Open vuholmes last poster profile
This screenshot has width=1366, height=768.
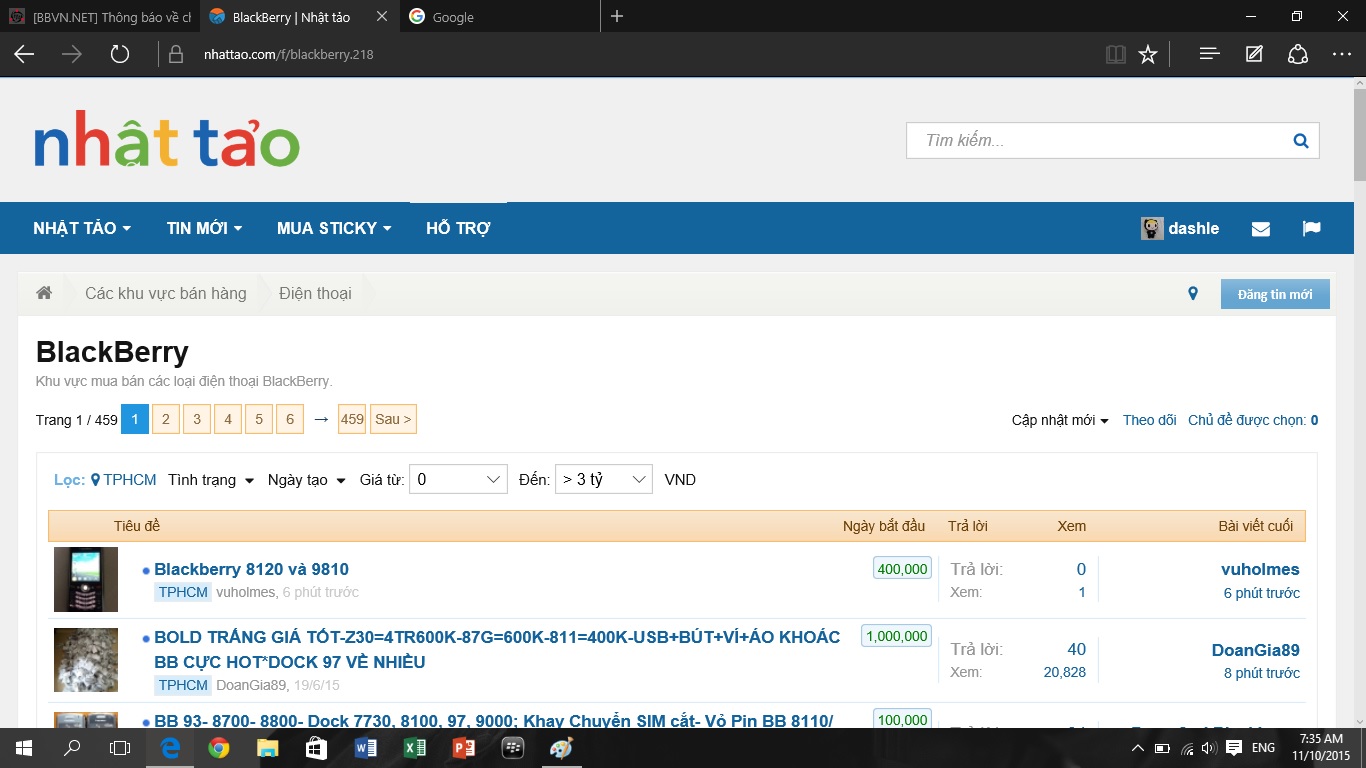pyautogui.click(x=1260, y=569)
